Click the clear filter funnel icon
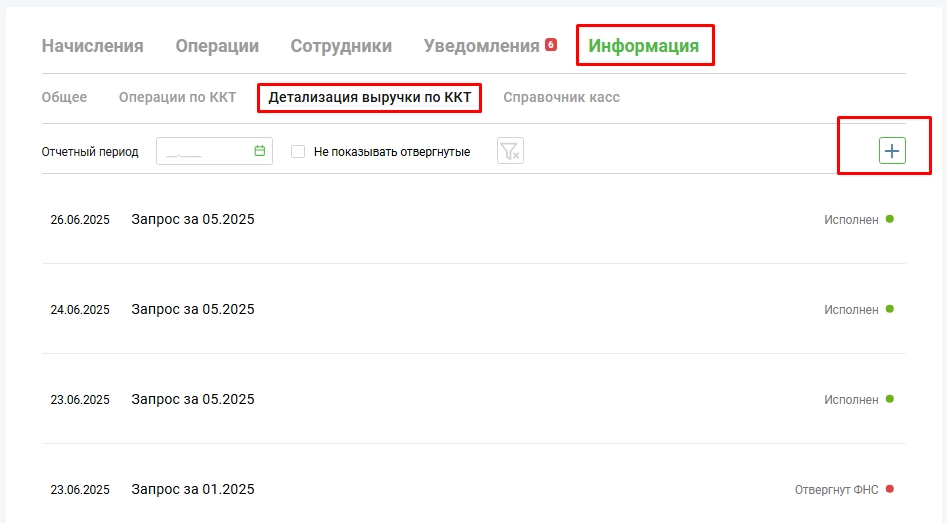Screen dimensions: 947x523 coord(510,151)
